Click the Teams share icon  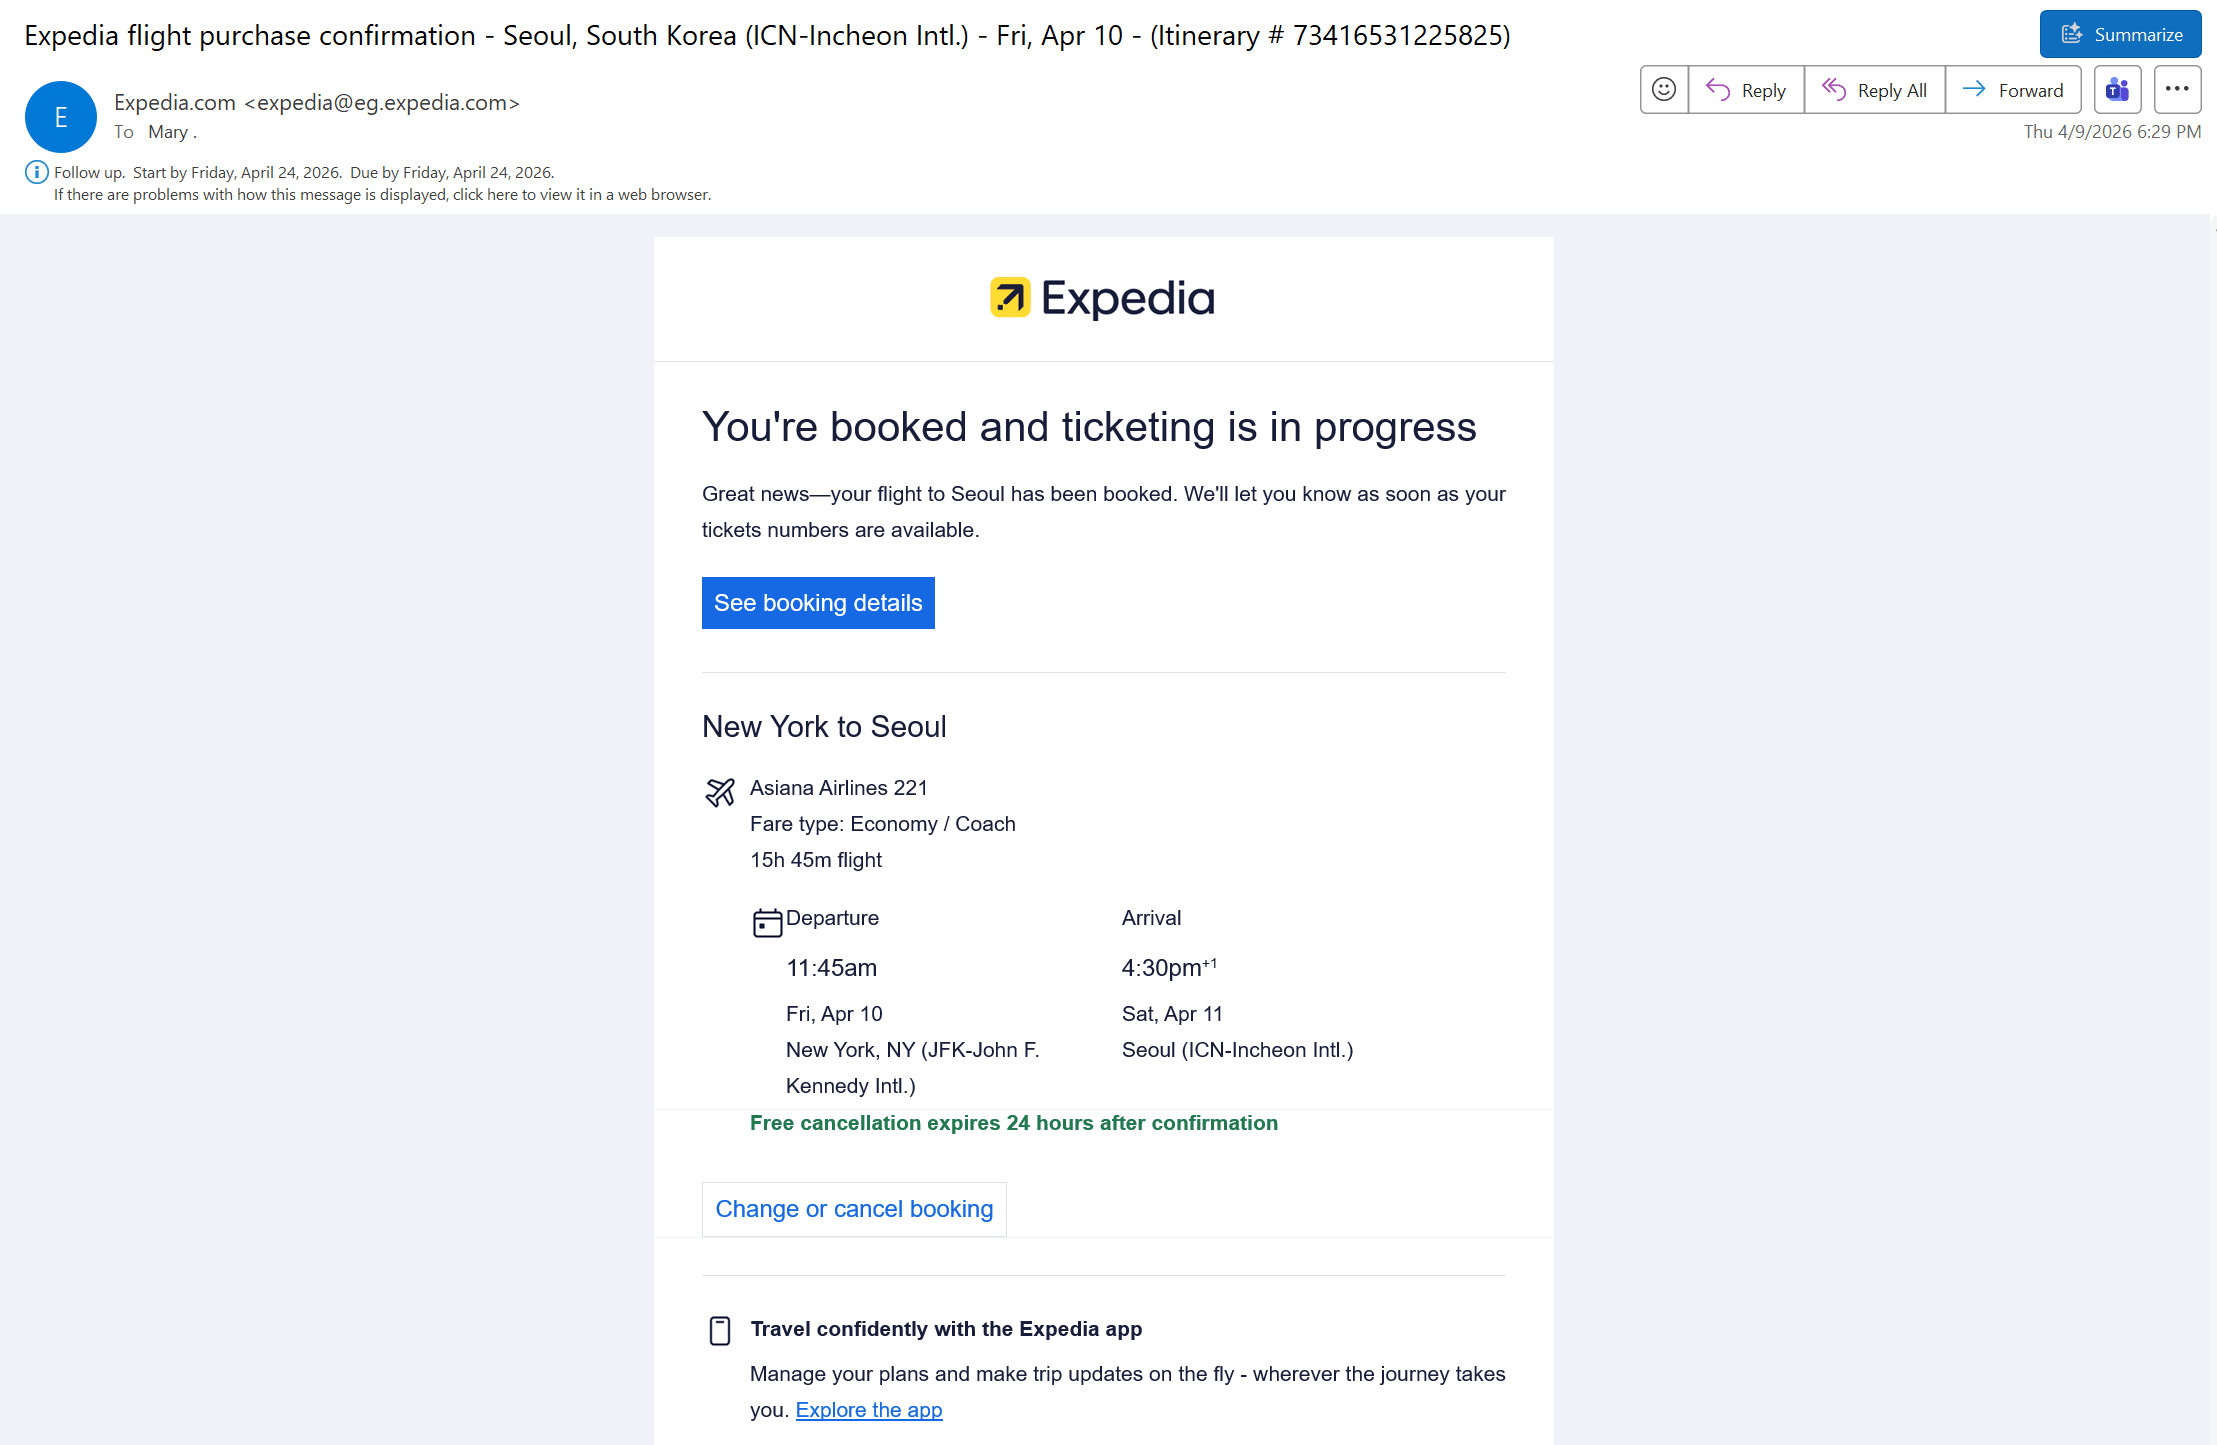click(2117, 90)
